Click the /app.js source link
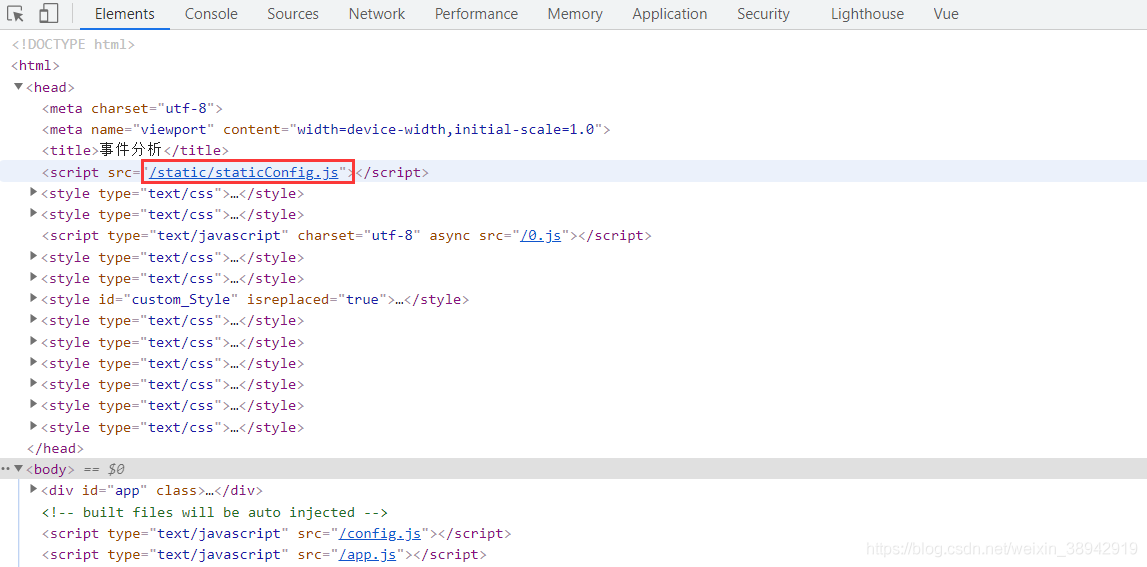Screen dimensions: 1147x567 click(x=369, y=554)
